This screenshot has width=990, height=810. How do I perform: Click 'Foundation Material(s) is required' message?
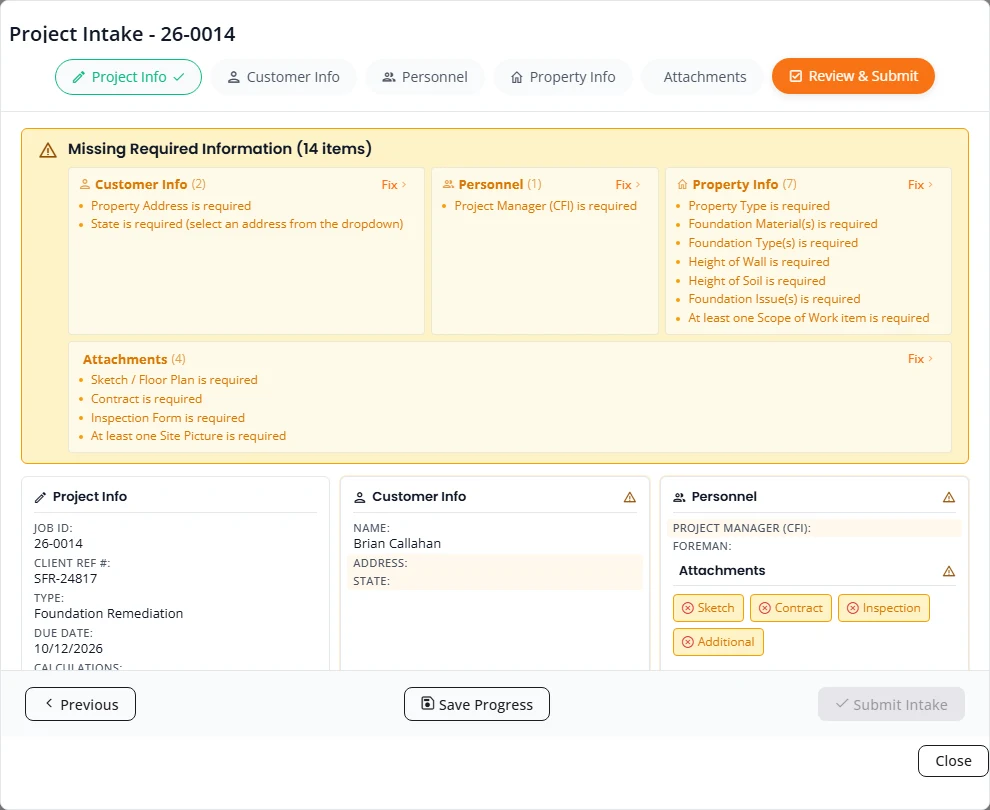coord(783,224)
